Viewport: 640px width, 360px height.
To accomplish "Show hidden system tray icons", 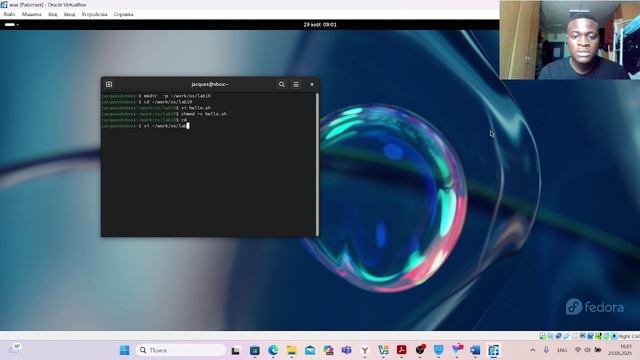I will 533,350.
